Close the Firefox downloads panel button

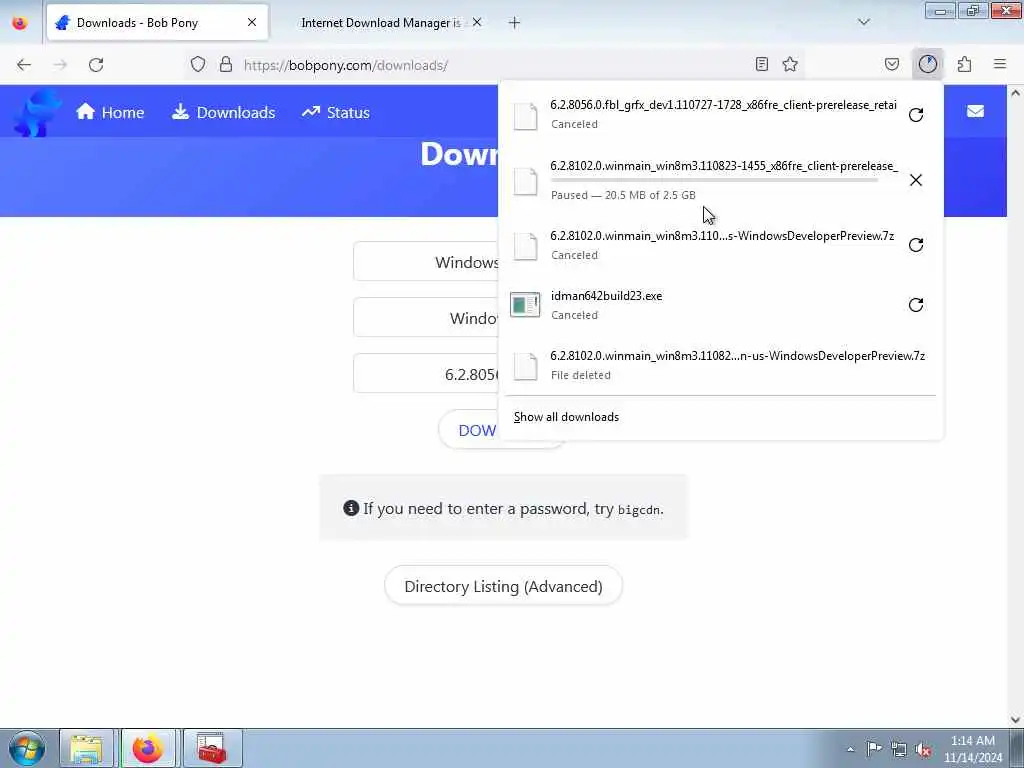[928, 64]
